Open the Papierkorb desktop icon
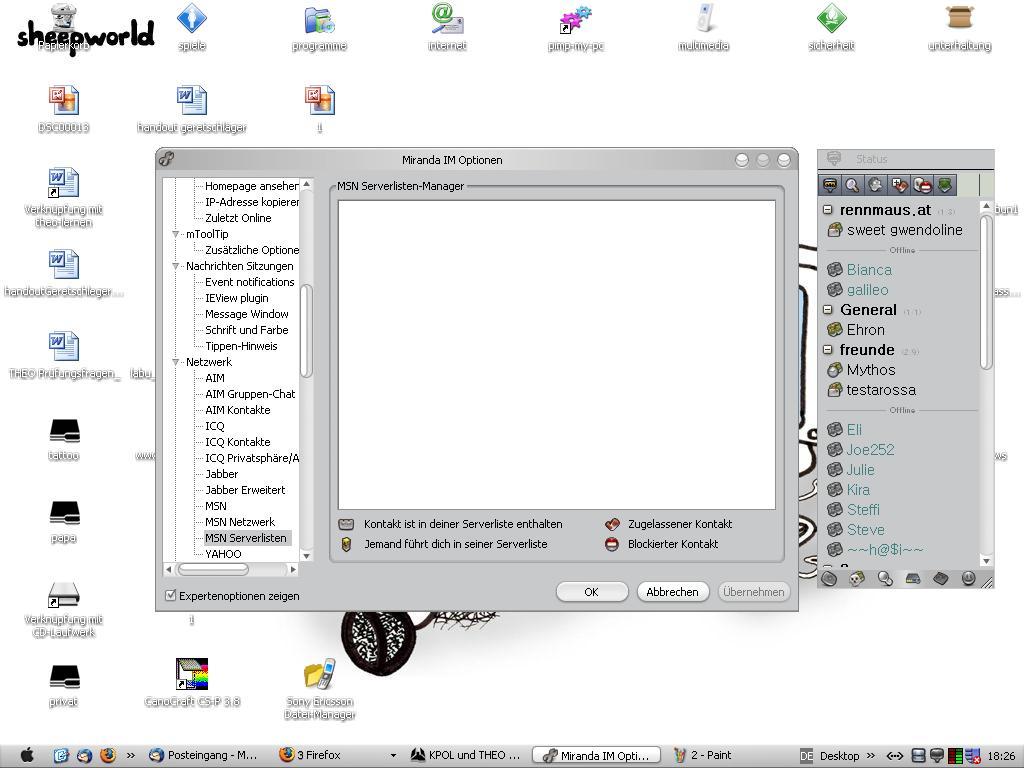1024x768 pixels. [63, 28]
